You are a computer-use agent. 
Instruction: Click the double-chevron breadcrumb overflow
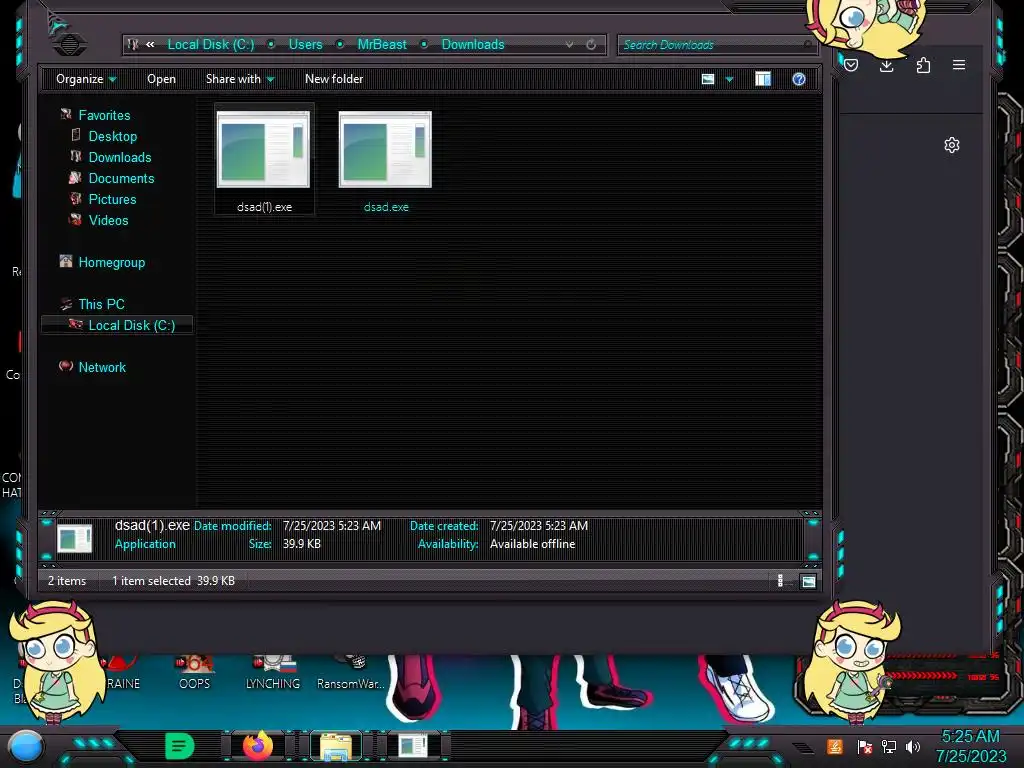click(x=150, y=44)
